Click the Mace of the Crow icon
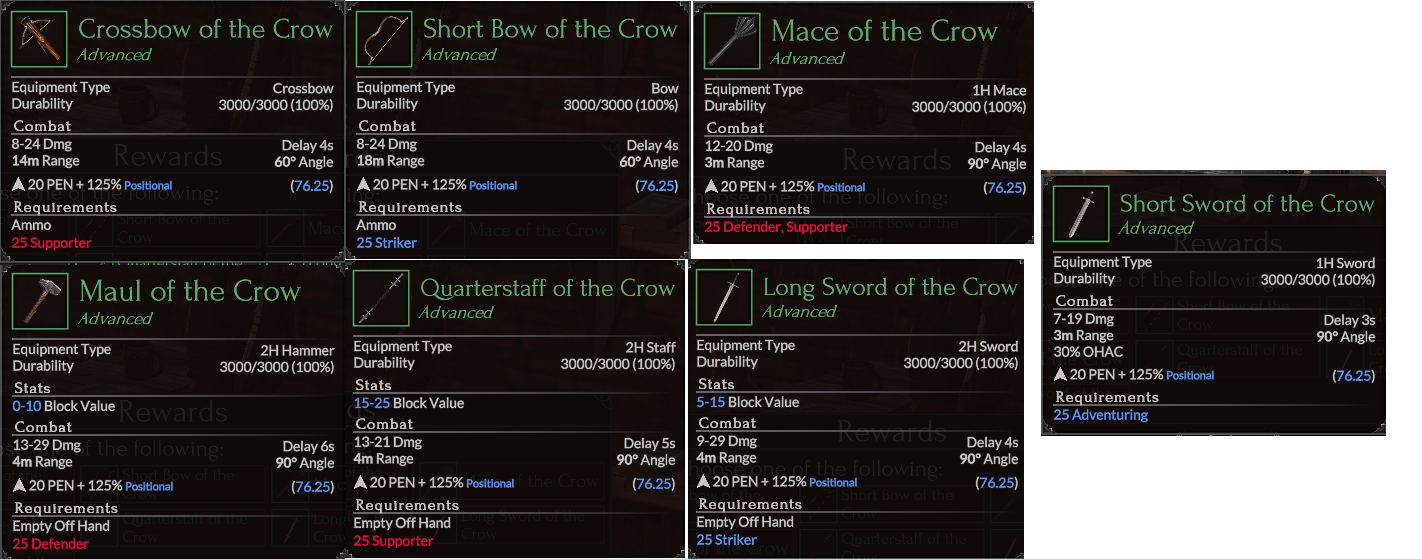The width and height of the screenshot is (1422, 559). (x=732, y=42)
